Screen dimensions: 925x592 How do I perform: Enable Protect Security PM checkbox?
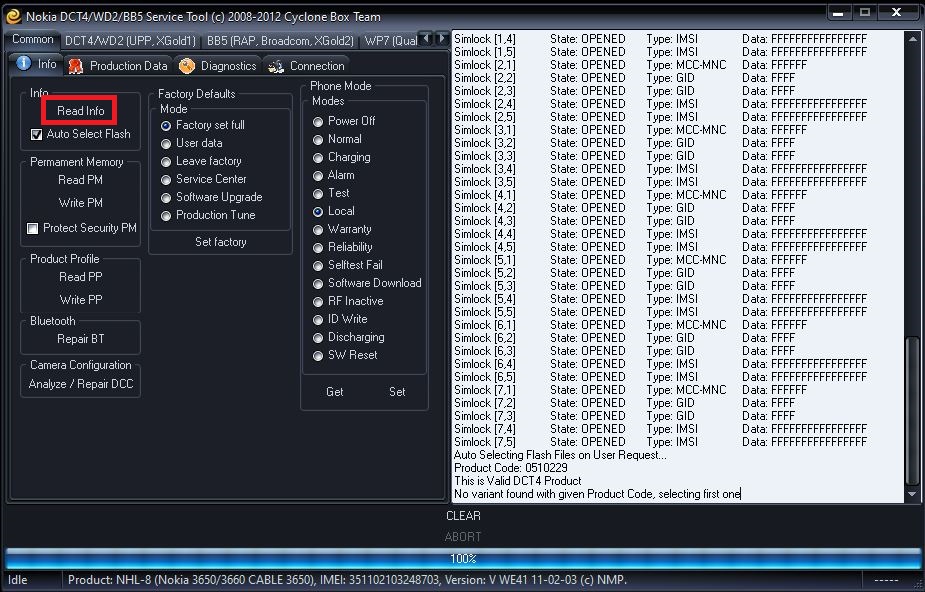(33, 229)
